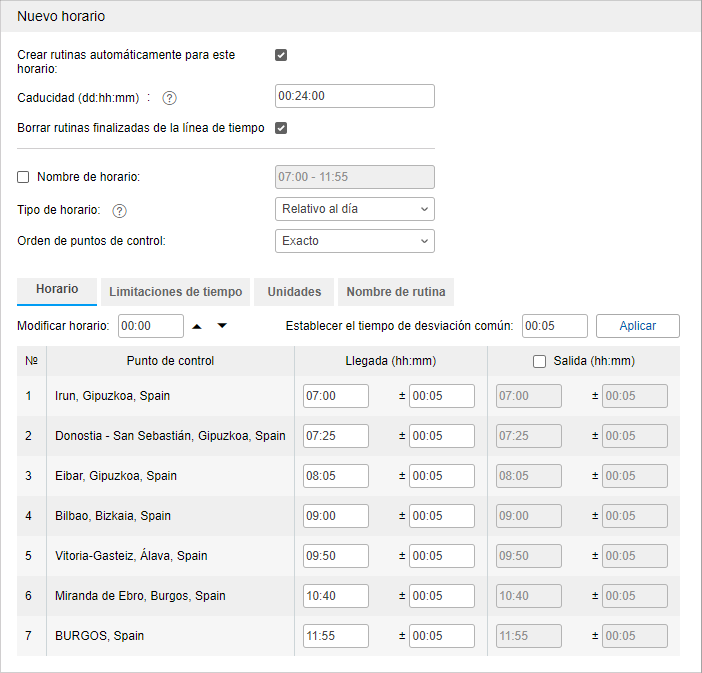Click the help icon next to Caducidad
The width and height of the screenshot is (702, 673).
(x=169, y=98)
